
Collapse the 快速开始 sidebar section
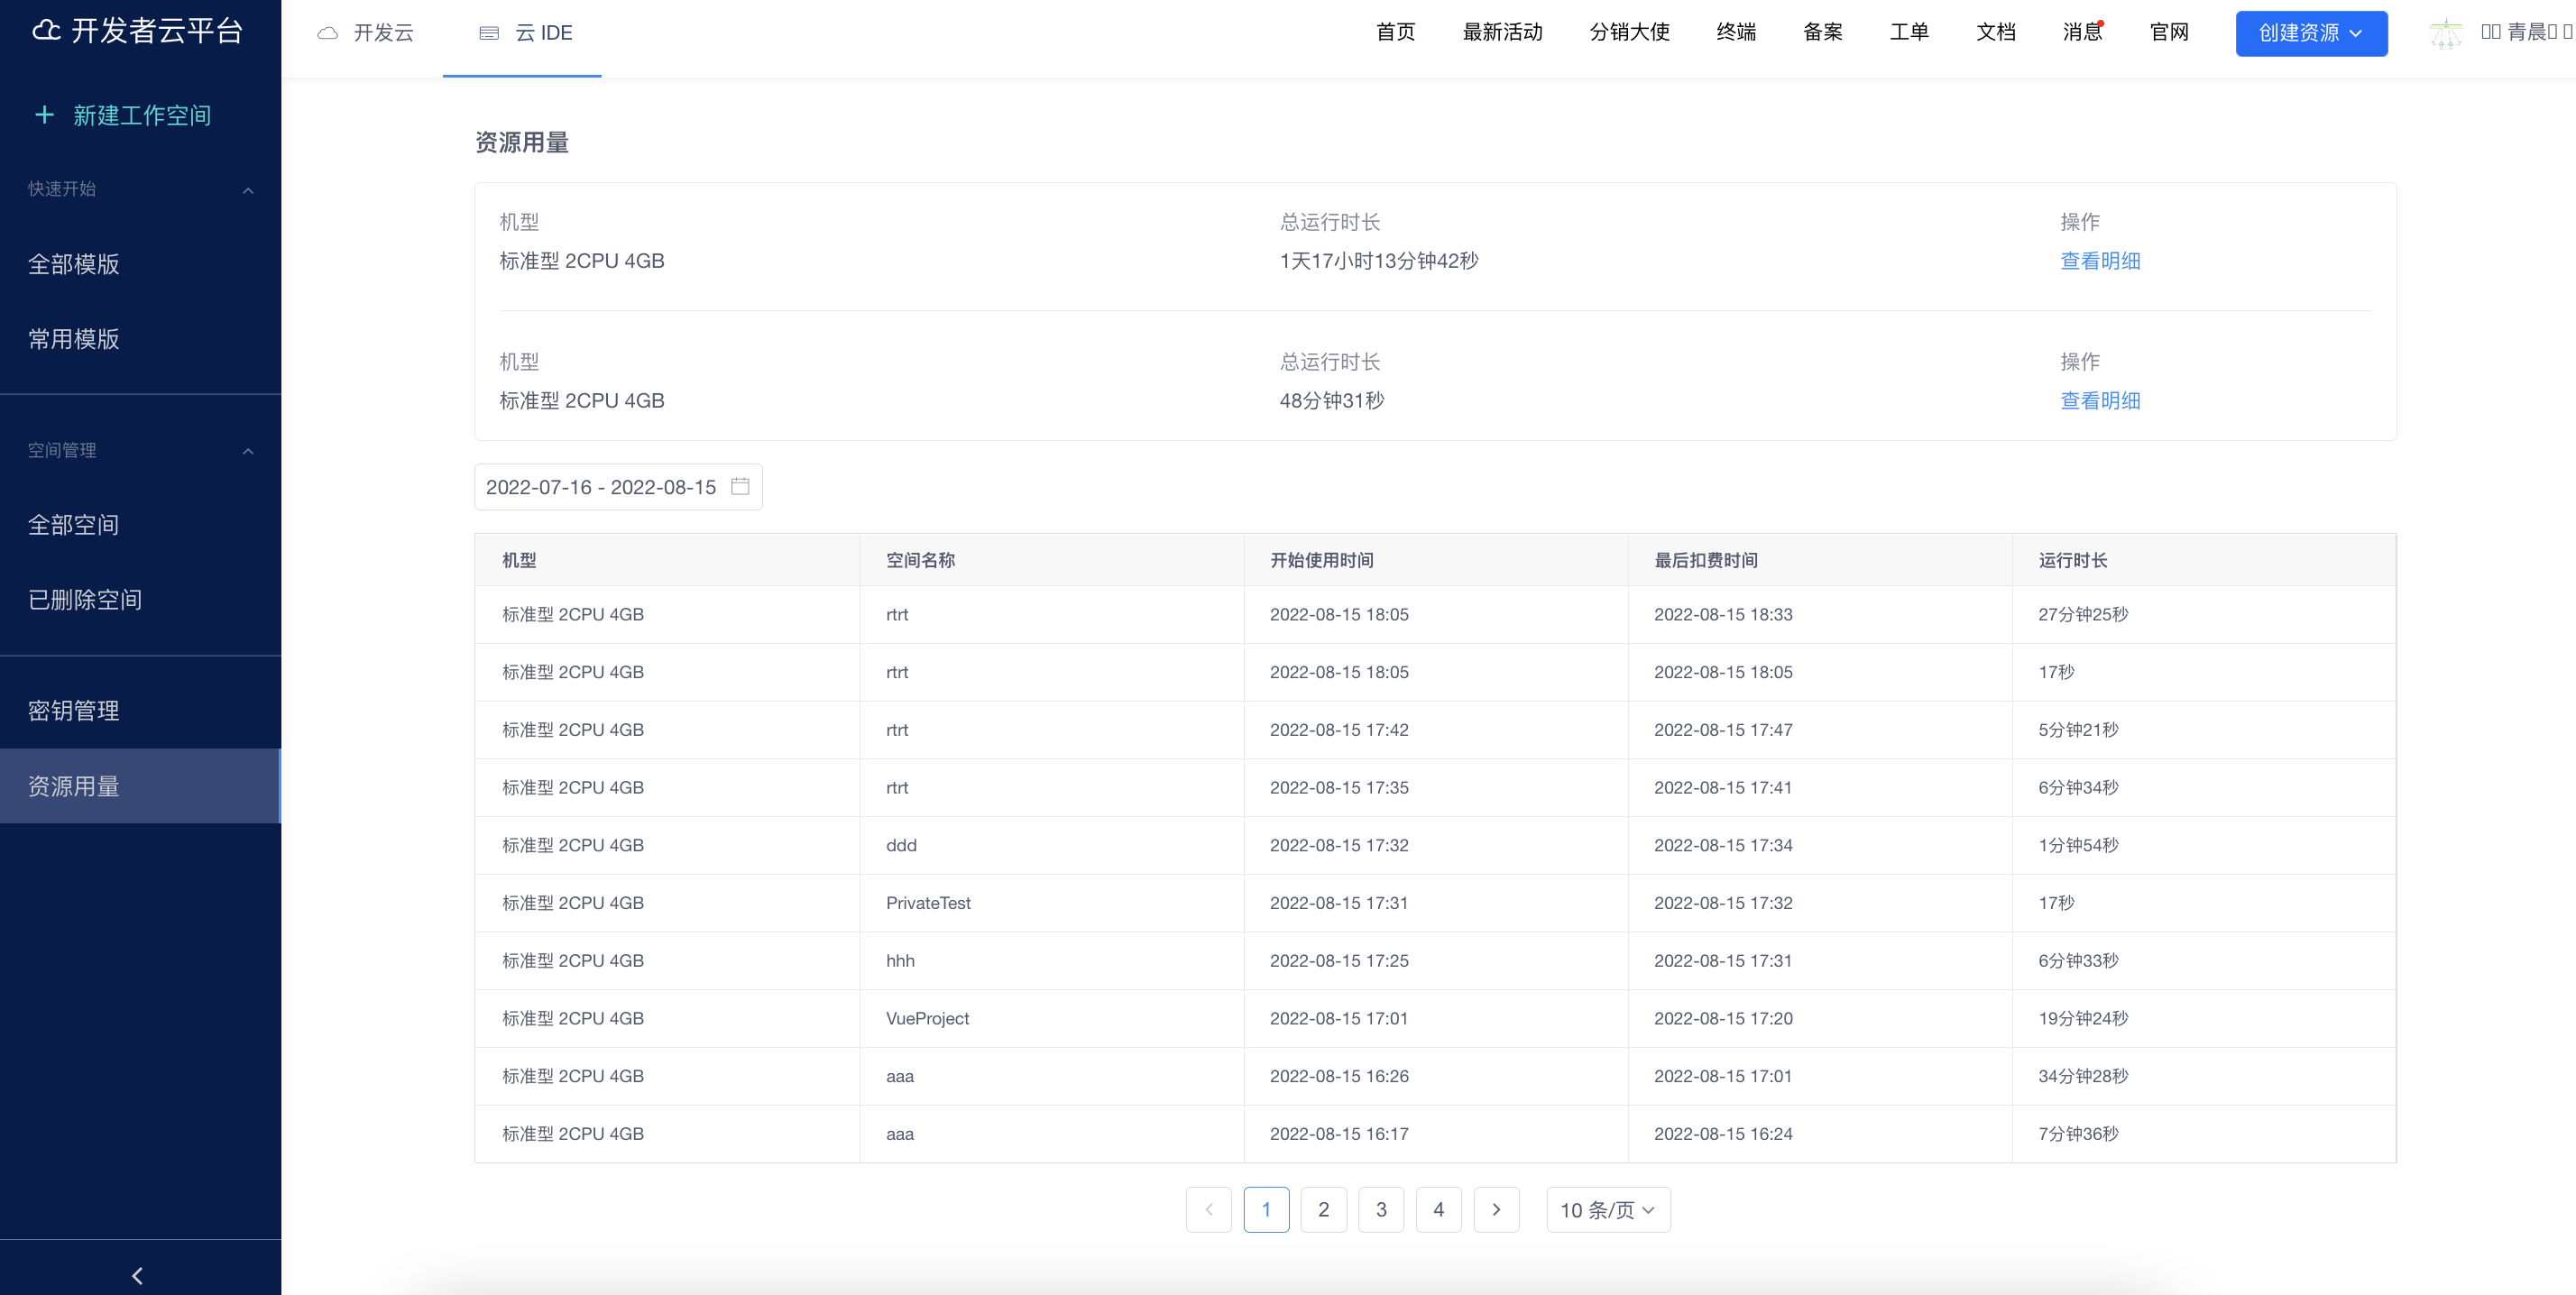pyautogui.click(x=248, y=190)
